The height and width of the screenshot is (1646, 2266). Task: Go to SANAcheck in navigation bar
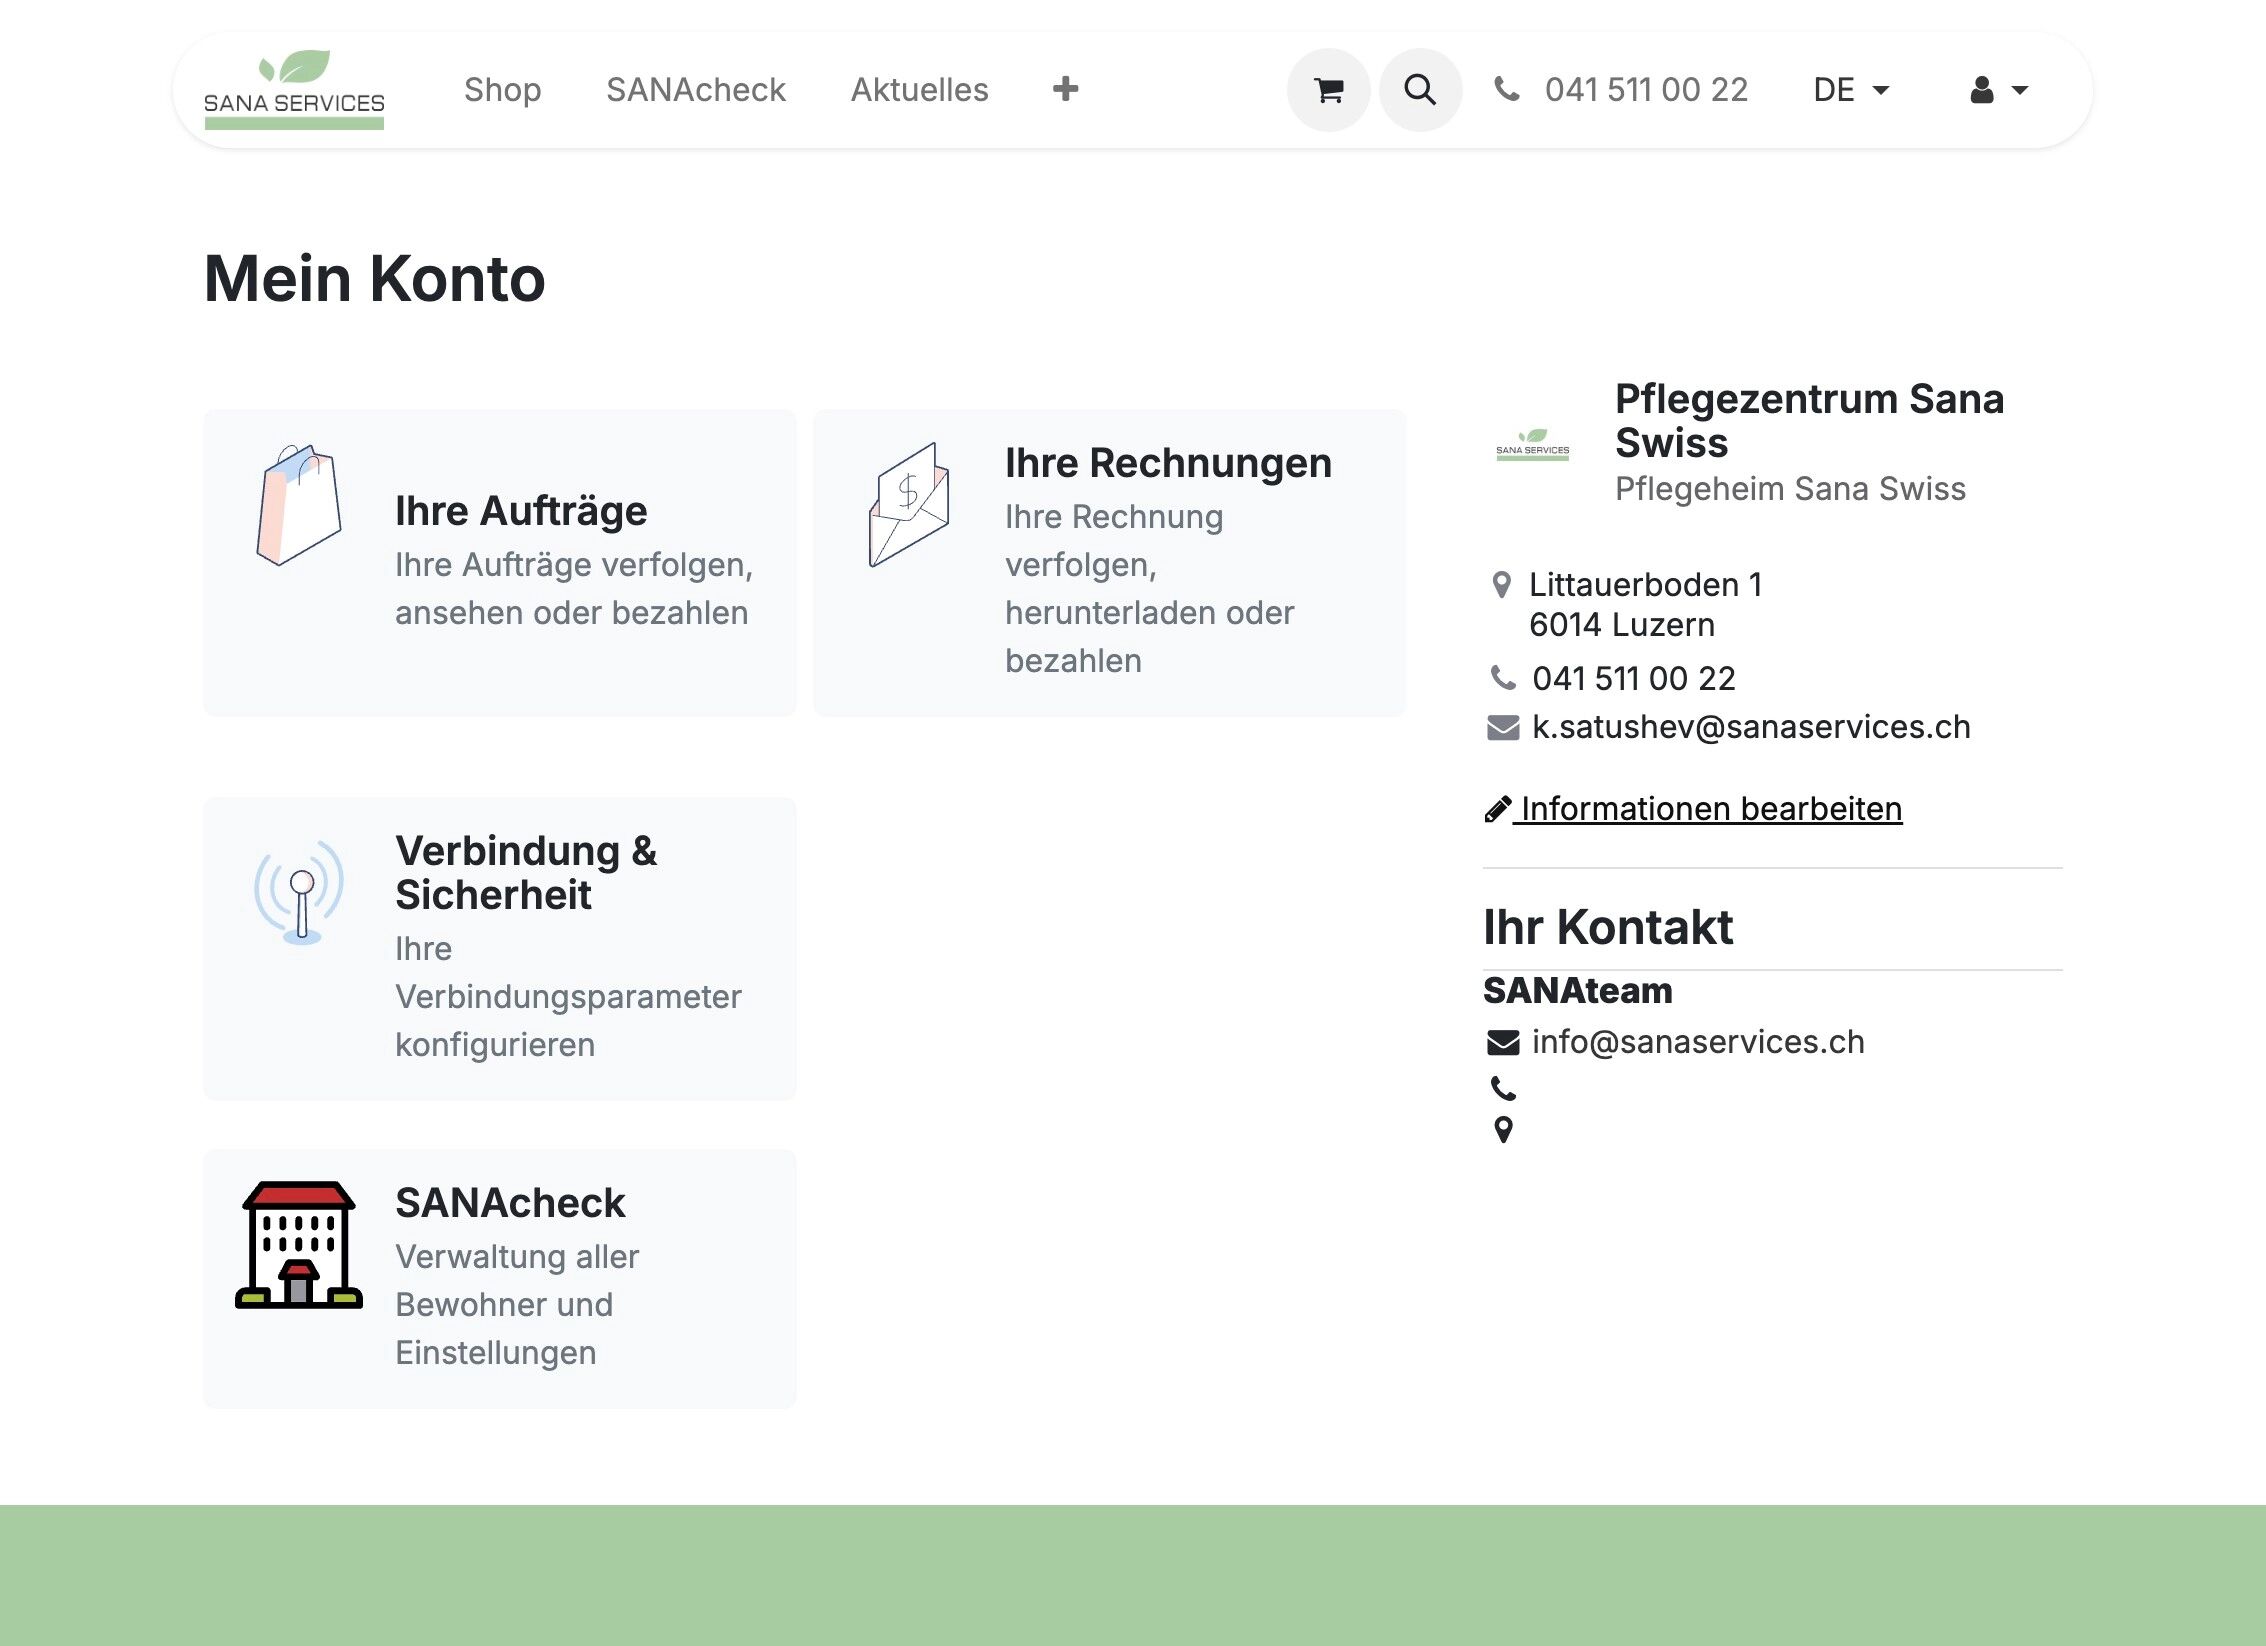[x=696, y=90]
